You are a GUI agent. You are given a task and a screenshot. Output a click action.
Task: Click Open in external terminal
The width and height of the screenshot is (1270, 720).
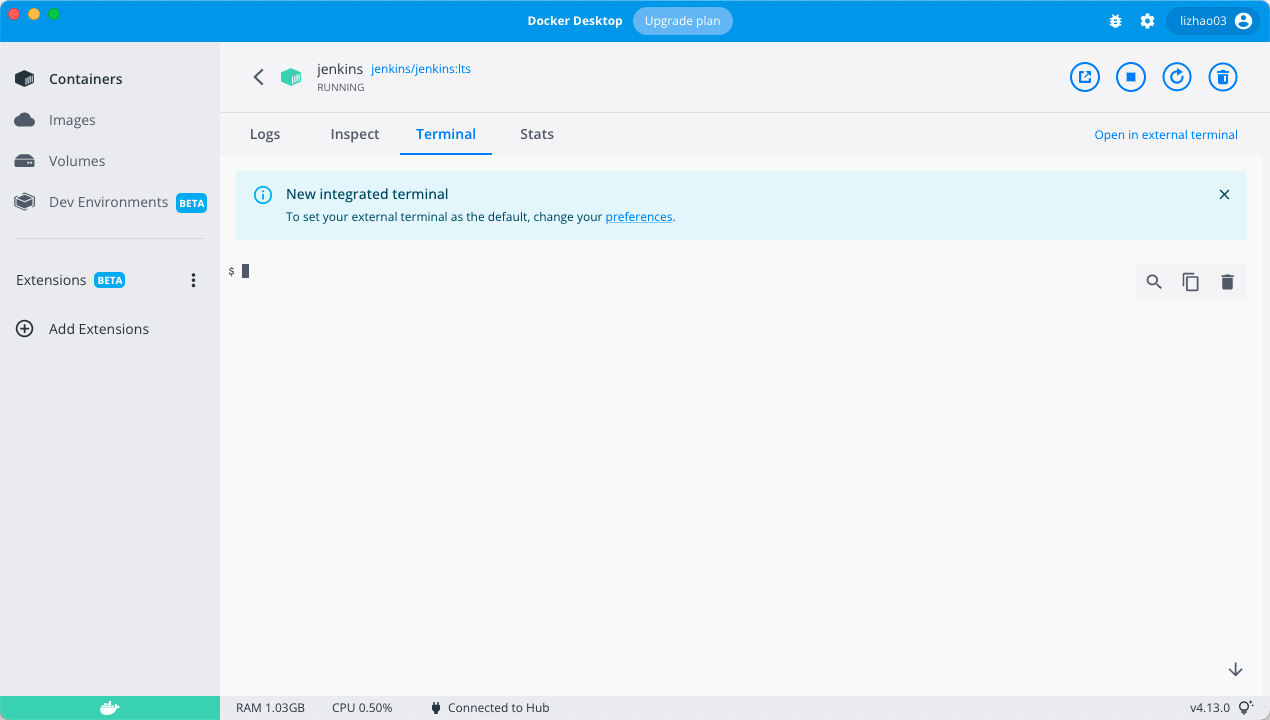1166,135
